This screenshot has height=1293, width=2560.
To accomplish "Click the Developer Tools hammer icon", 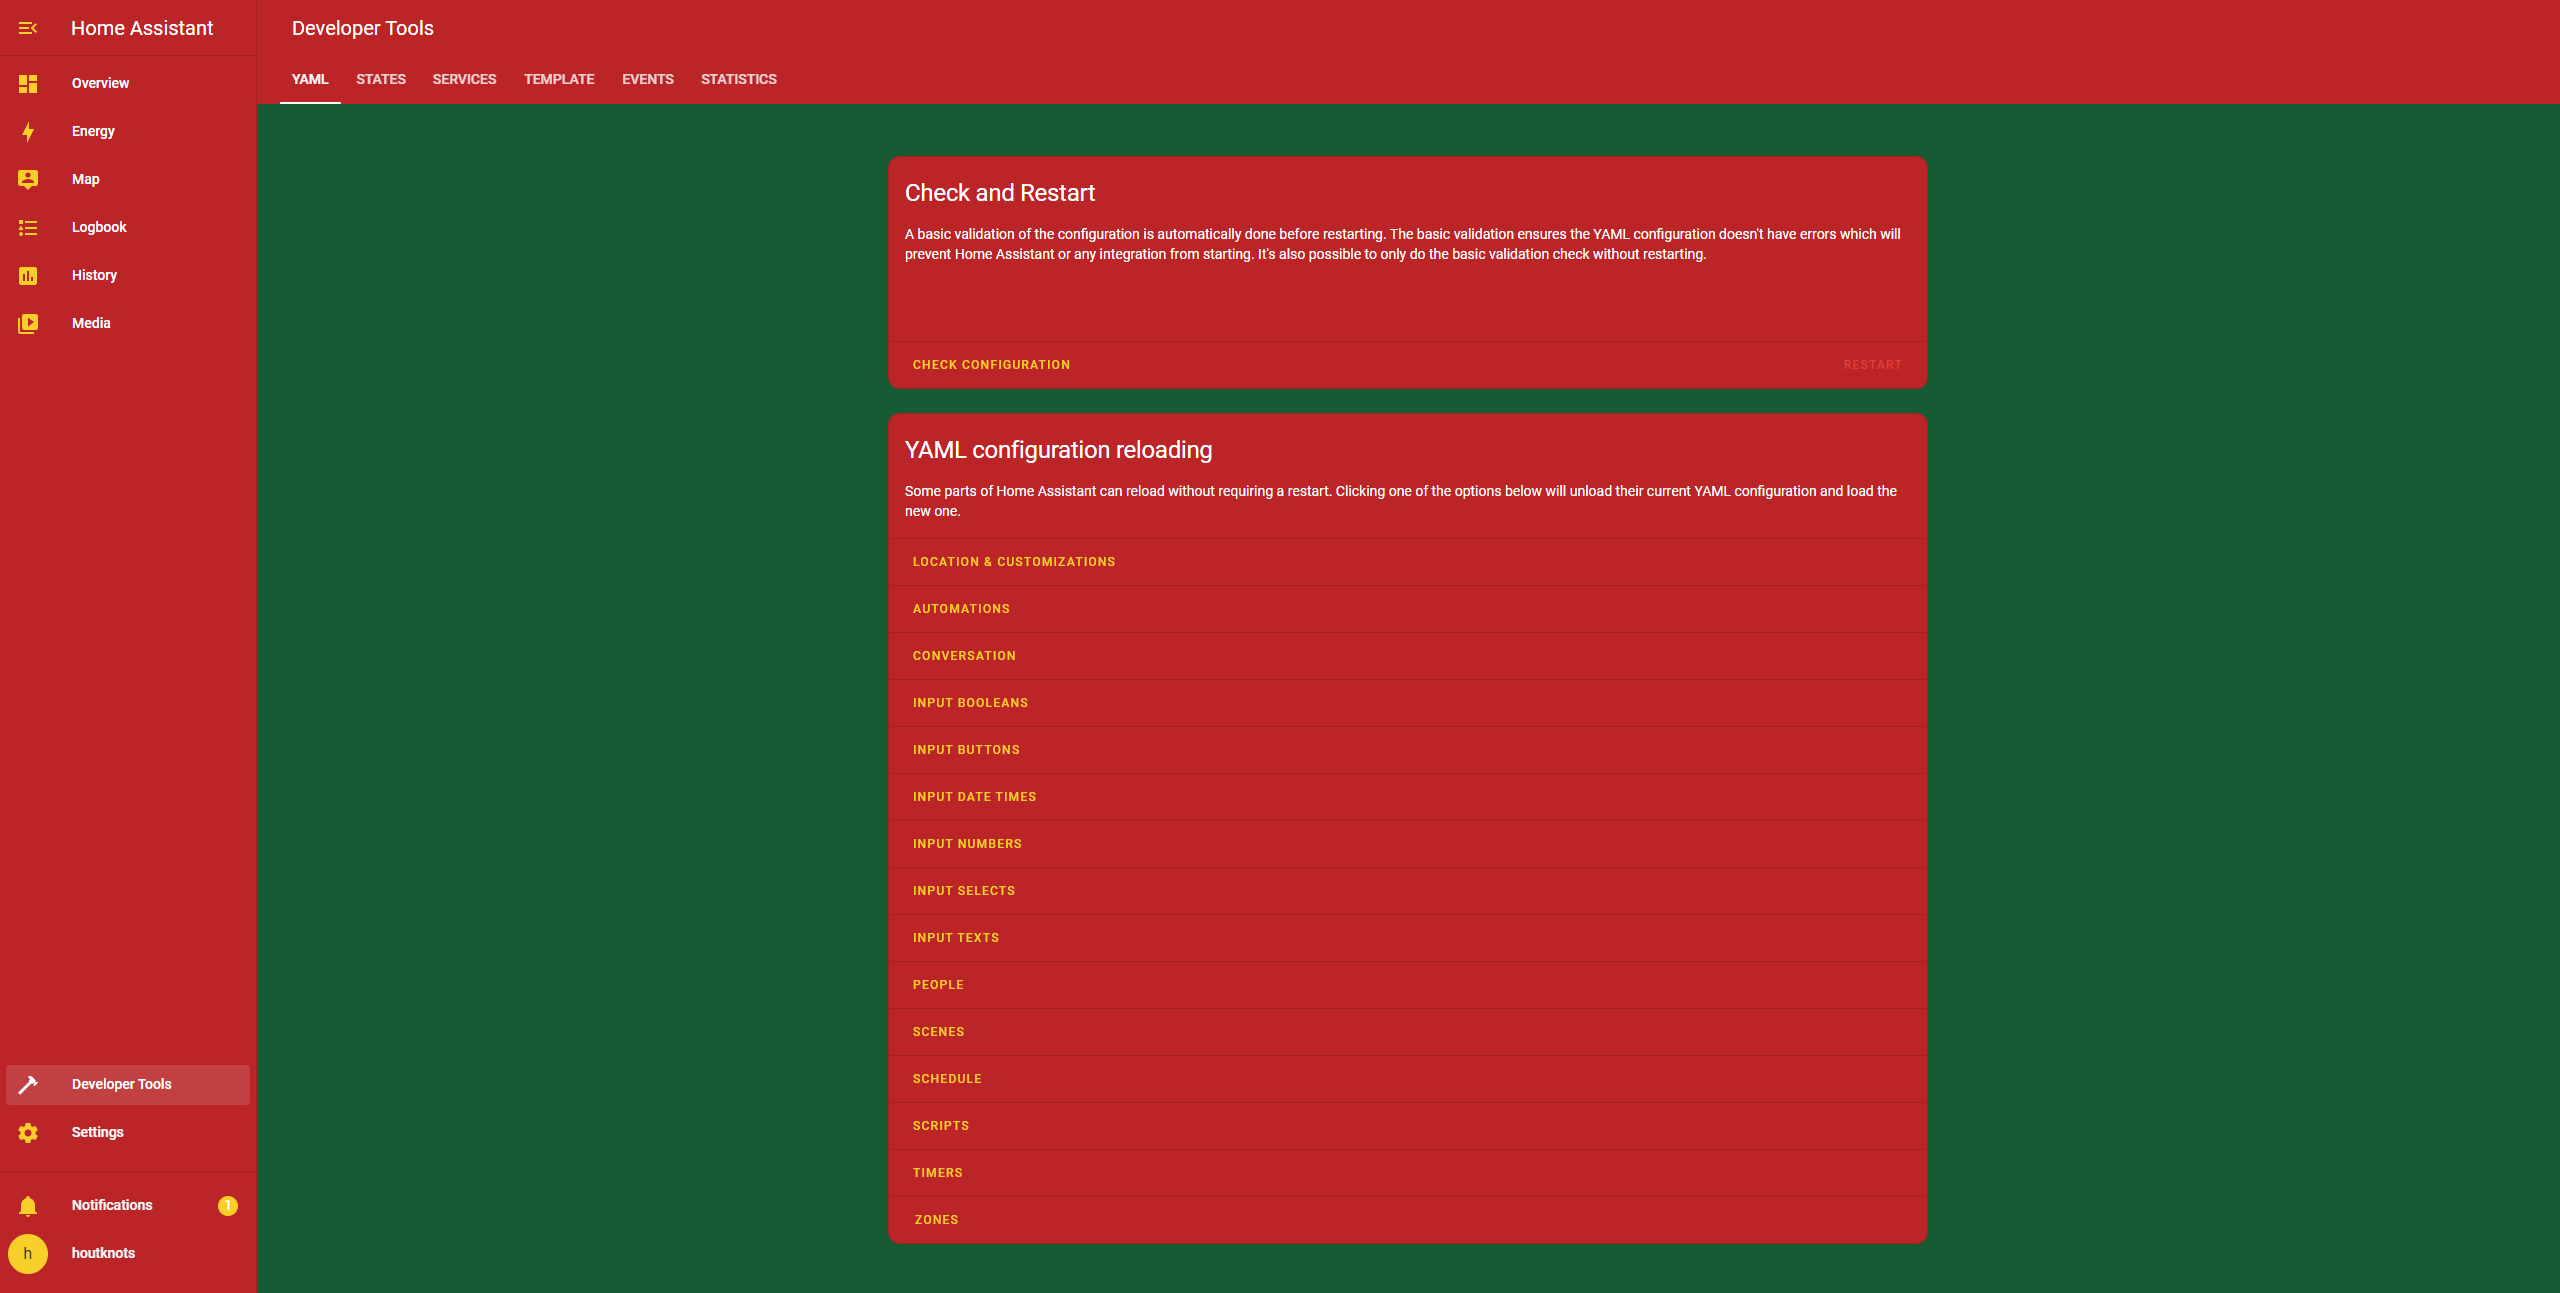I will click(28, 1085).
